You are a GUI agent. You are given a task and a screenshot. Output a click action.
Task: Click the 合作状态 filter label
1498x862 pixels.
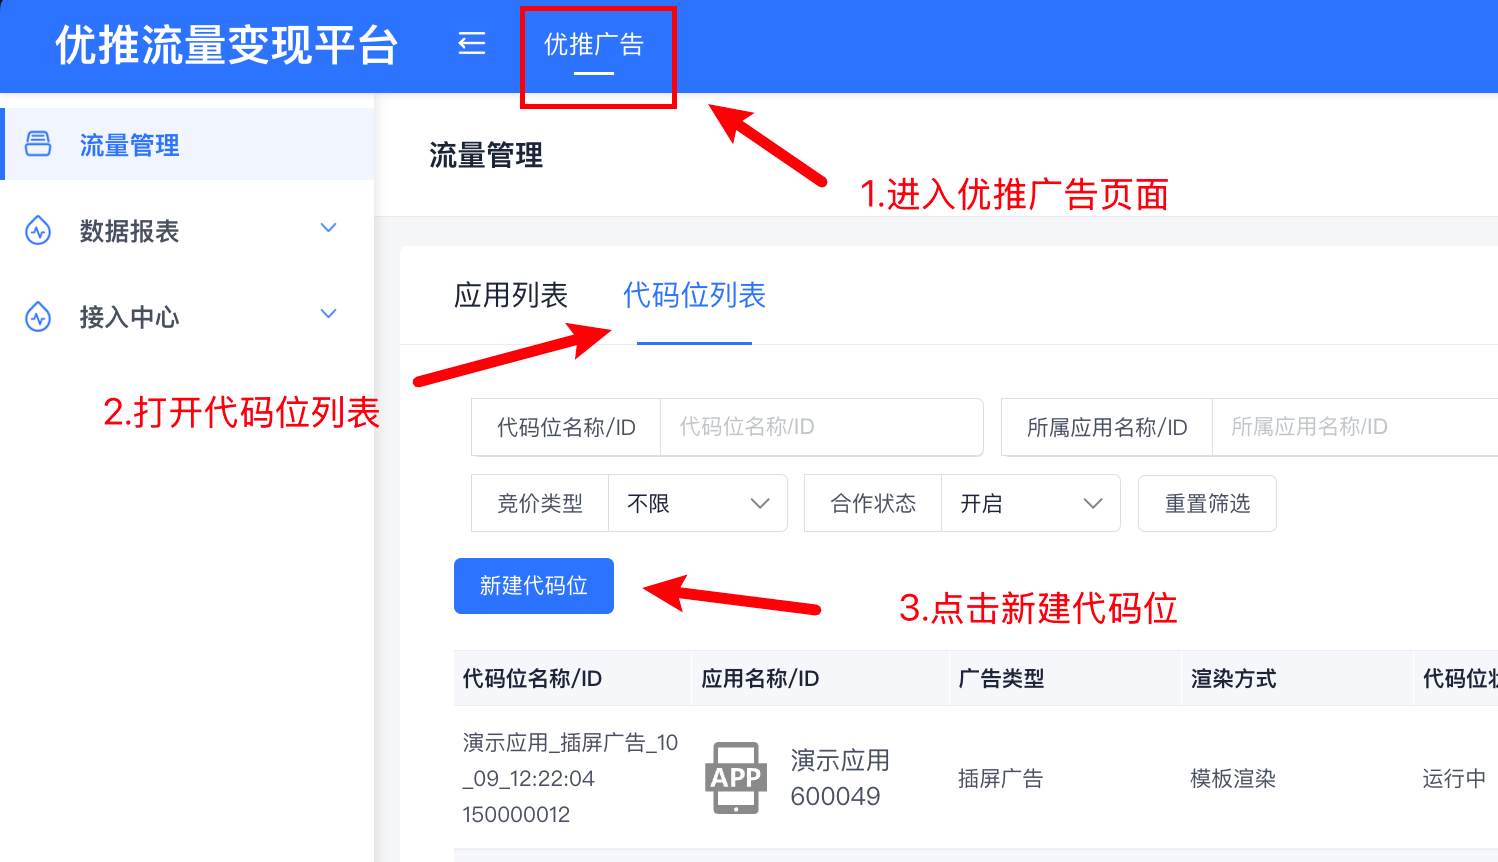click(873, 503)
